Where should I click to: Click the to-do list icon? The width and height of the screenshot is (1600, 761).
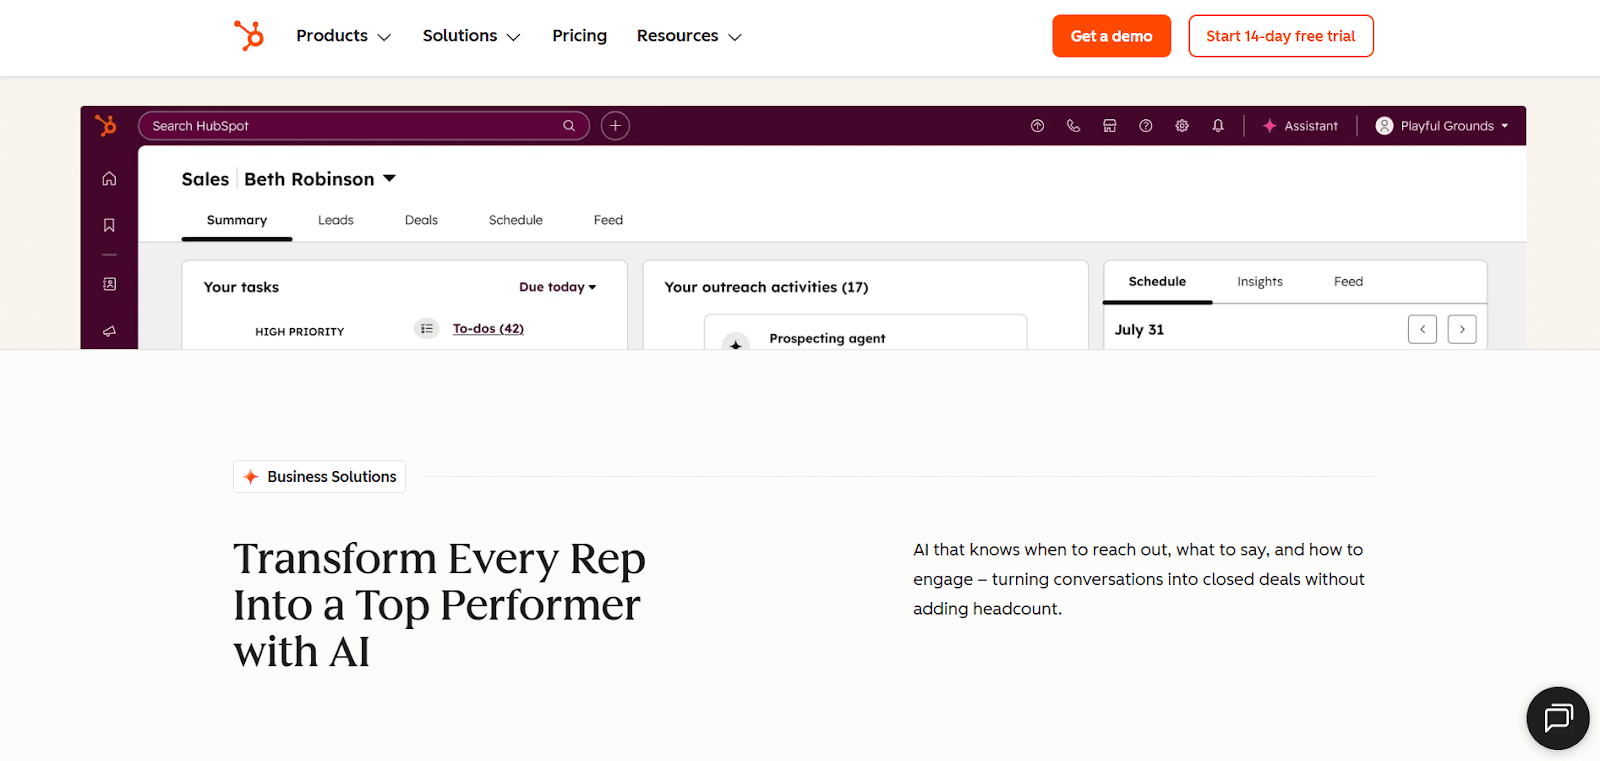pyautogui.click(x=427, y=329)
